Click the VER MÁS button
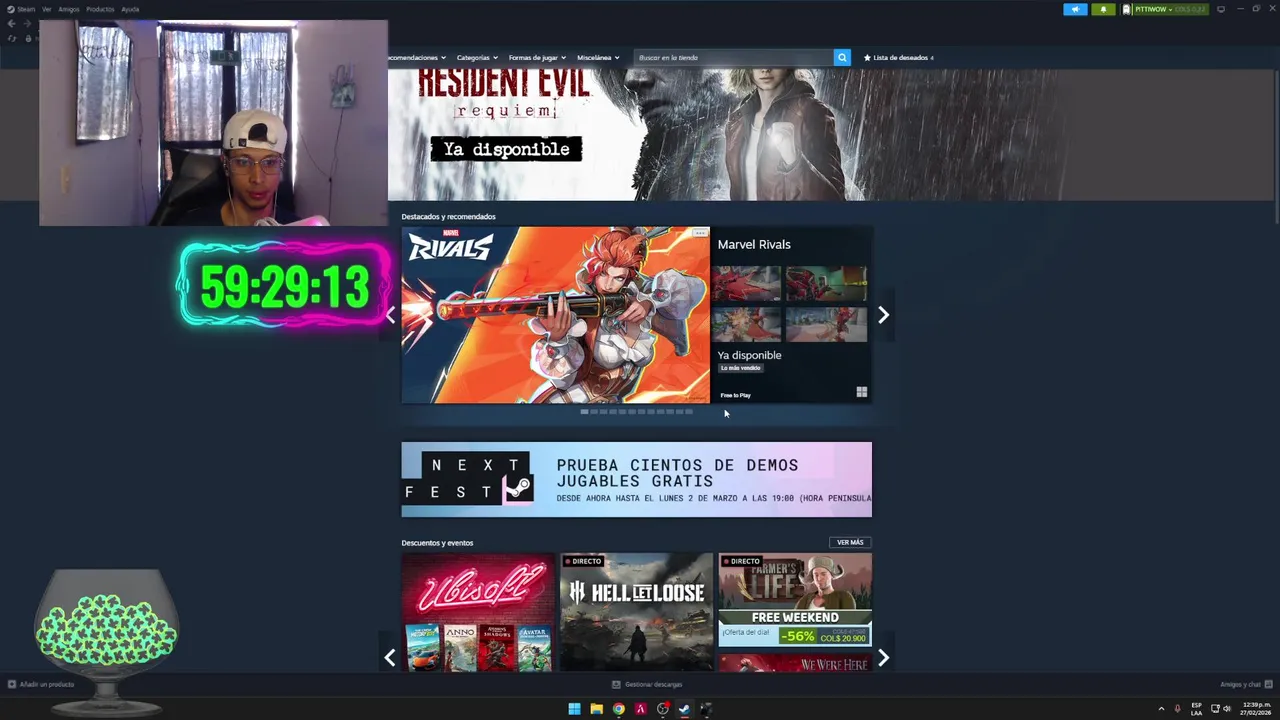 coord(850,543)
